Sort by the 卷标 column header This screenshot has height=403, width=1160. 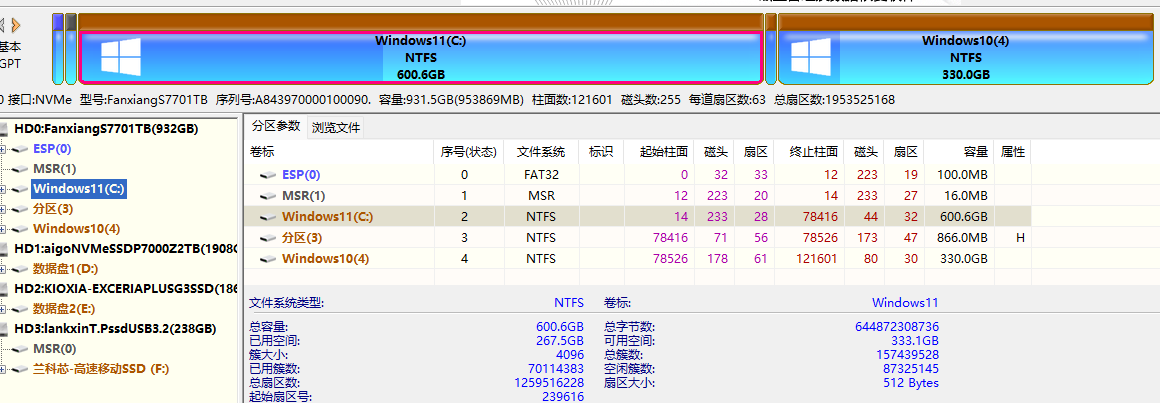coord(338,152)
